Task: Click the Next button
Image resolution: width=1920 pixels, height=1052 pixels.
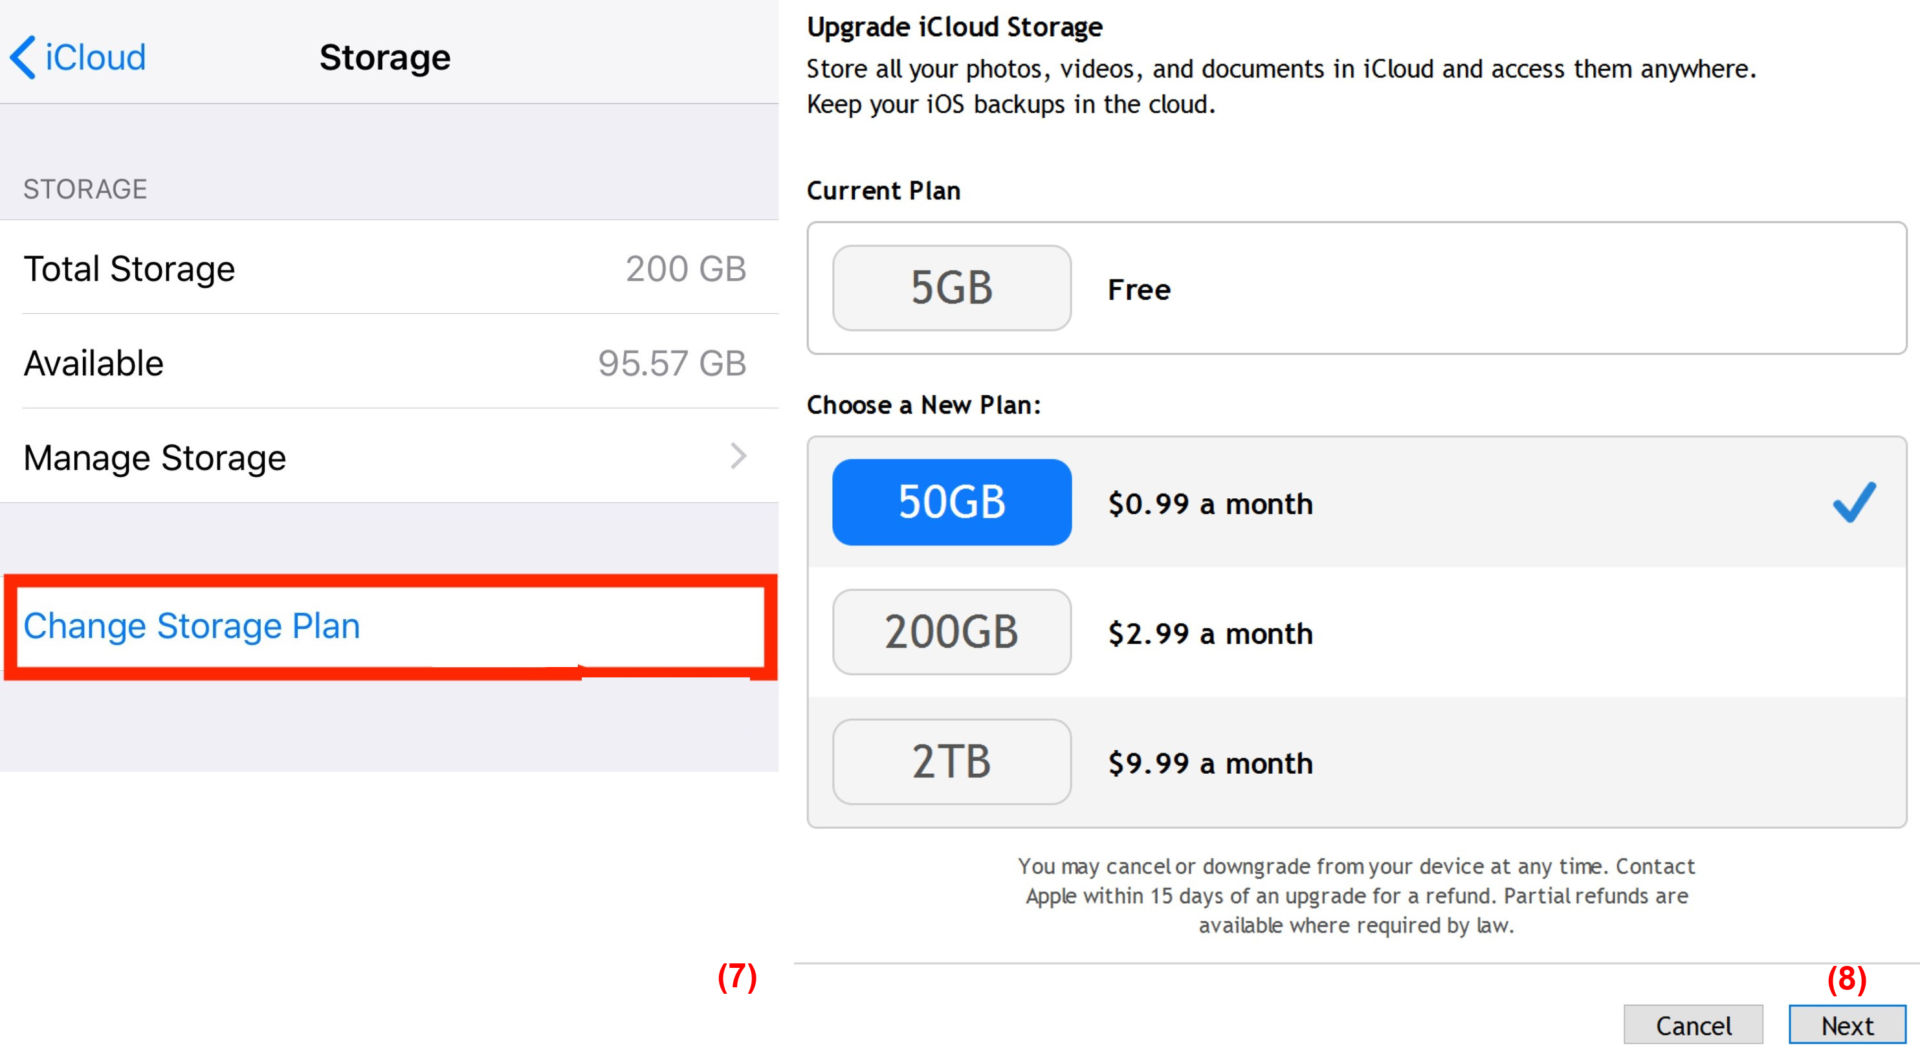Action: [x=1847, y=1026]
